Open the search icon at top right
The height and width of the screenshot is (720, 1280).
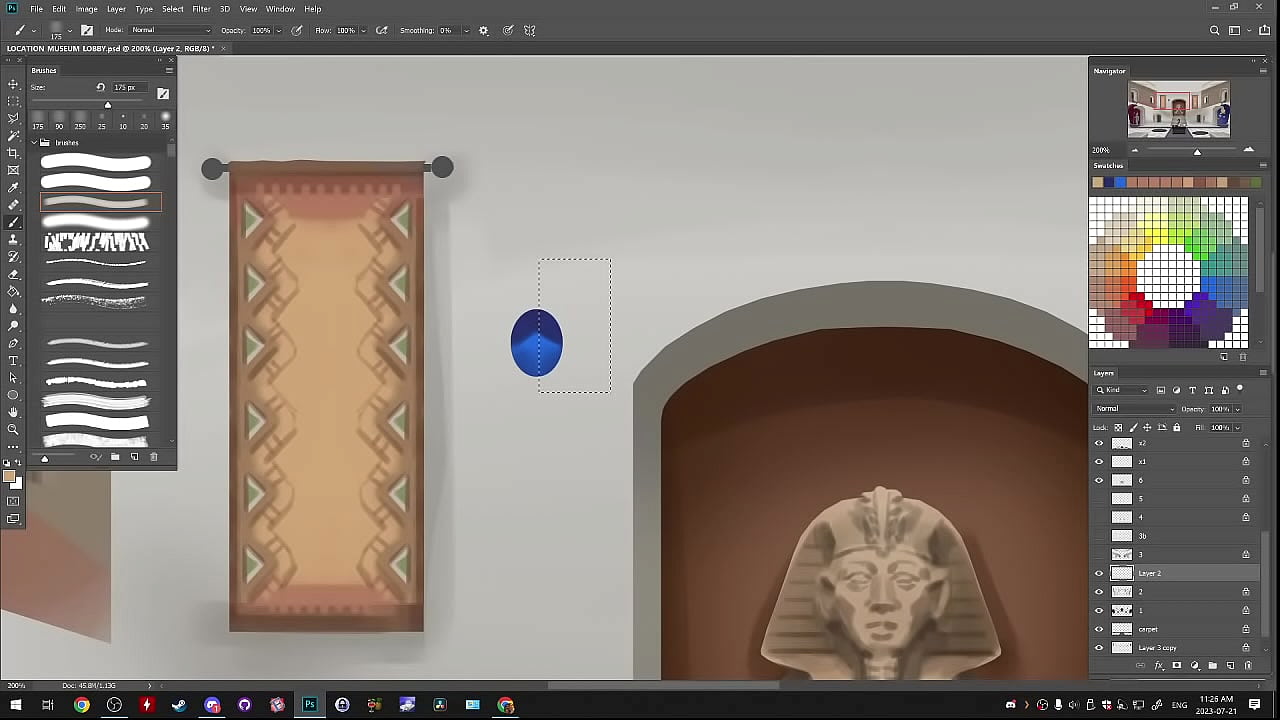click(x=1215, y=31)
